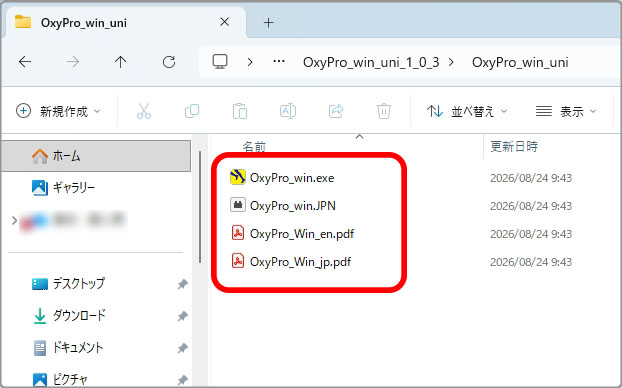The width and height of the screenshot is (622, 388).
Task: Open the 並べ替え sort dropdown
Action: [x=467, y=111]
